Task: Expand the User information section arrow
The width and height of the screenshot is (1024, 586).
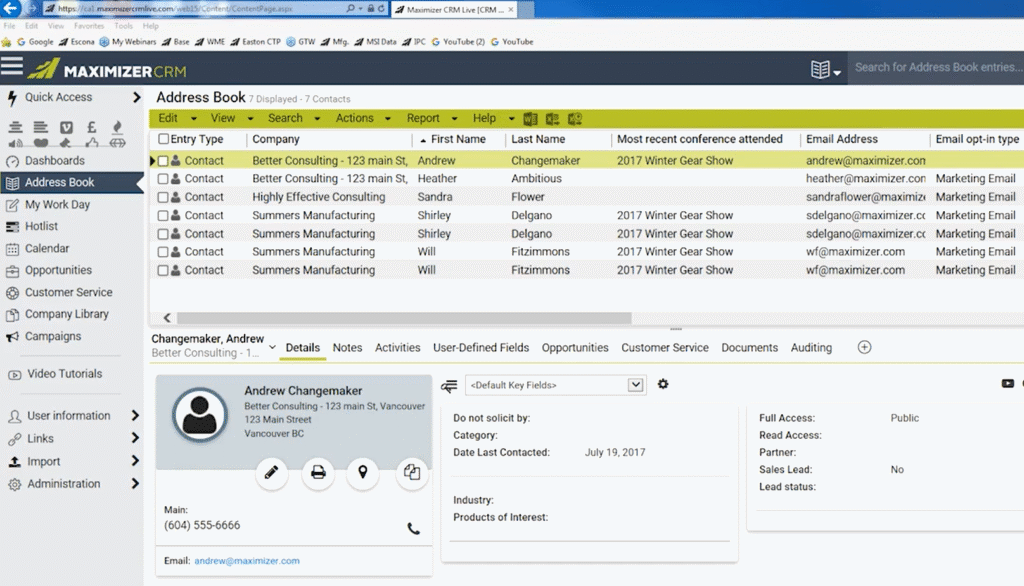Action: (x=135, y=415)
